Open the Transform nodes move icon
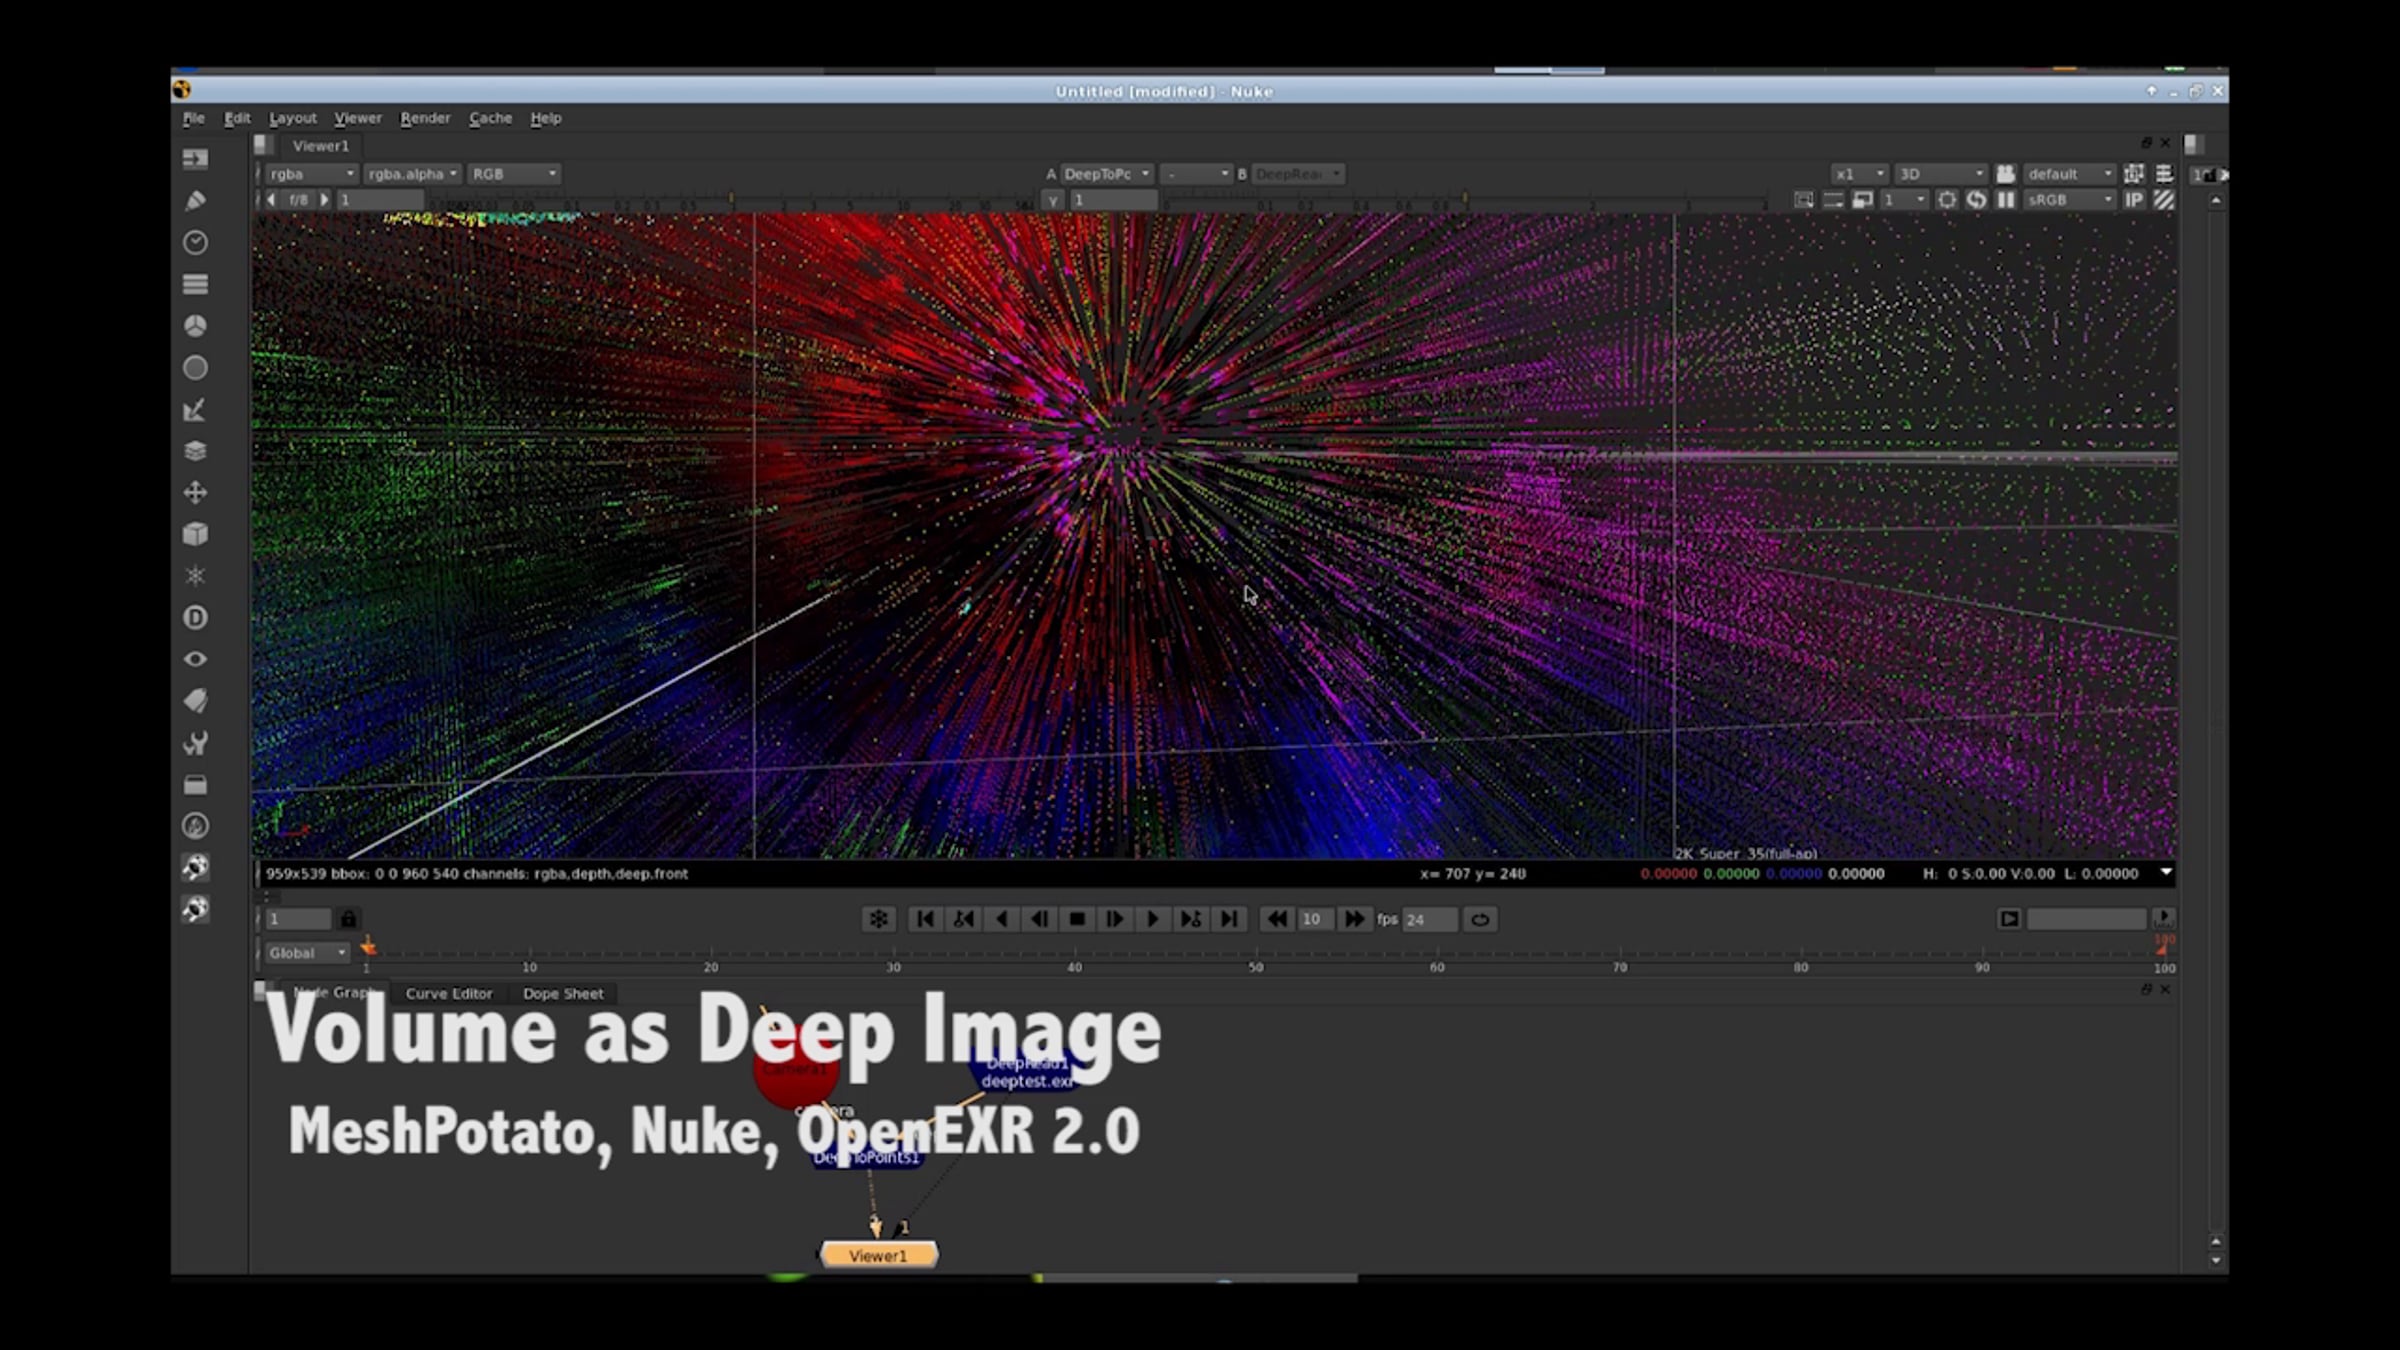Image resolution: width=2400 pixels, height=1350 pixels. coord(195,493)
